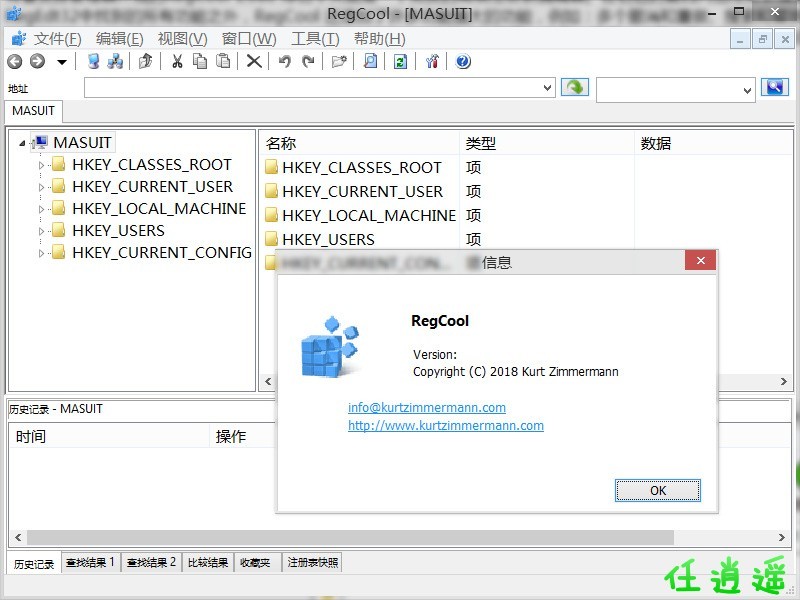Image resolution: width=800 pixels, height=600 pixels.
Task: Click the tools/options toolbar icon
Action: click(x=432, y=62)
